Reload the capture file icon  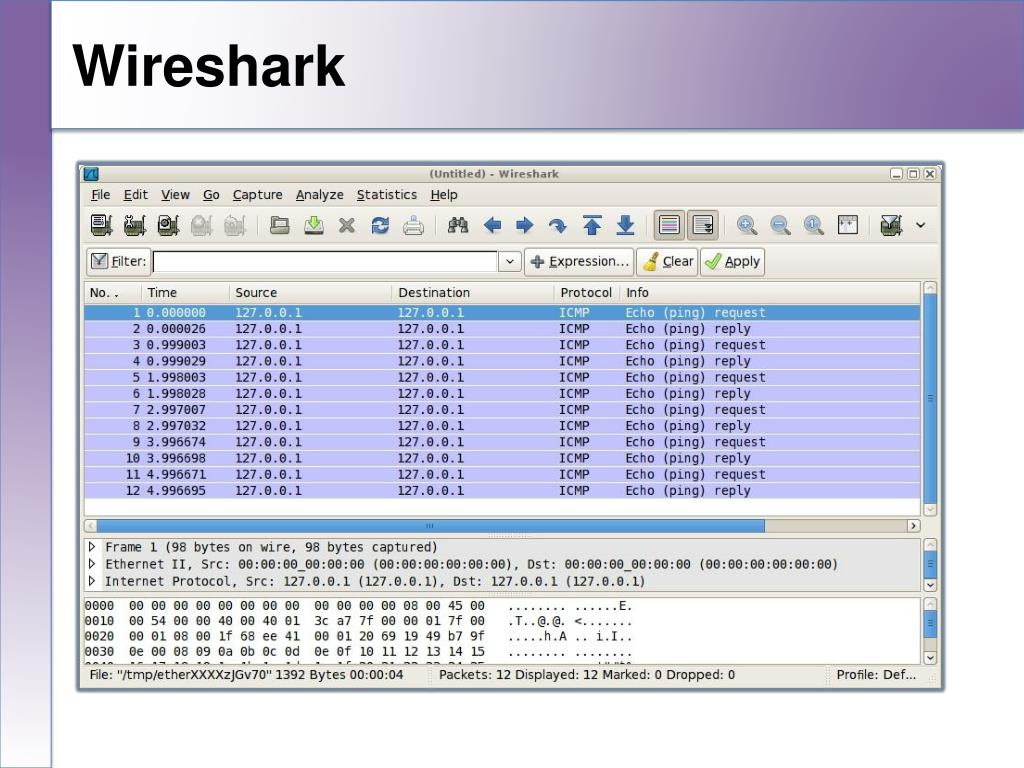click(x=380, y=225)
